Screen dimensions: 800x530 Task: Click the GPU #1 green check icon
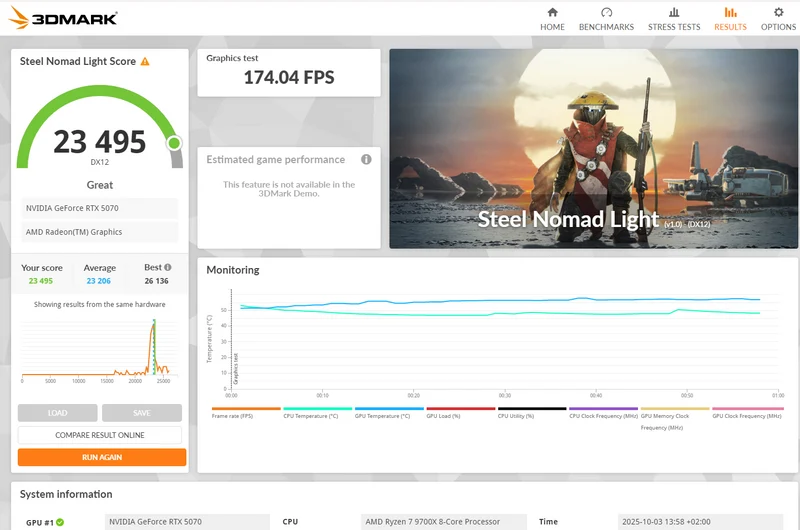(x=60, y=522)
